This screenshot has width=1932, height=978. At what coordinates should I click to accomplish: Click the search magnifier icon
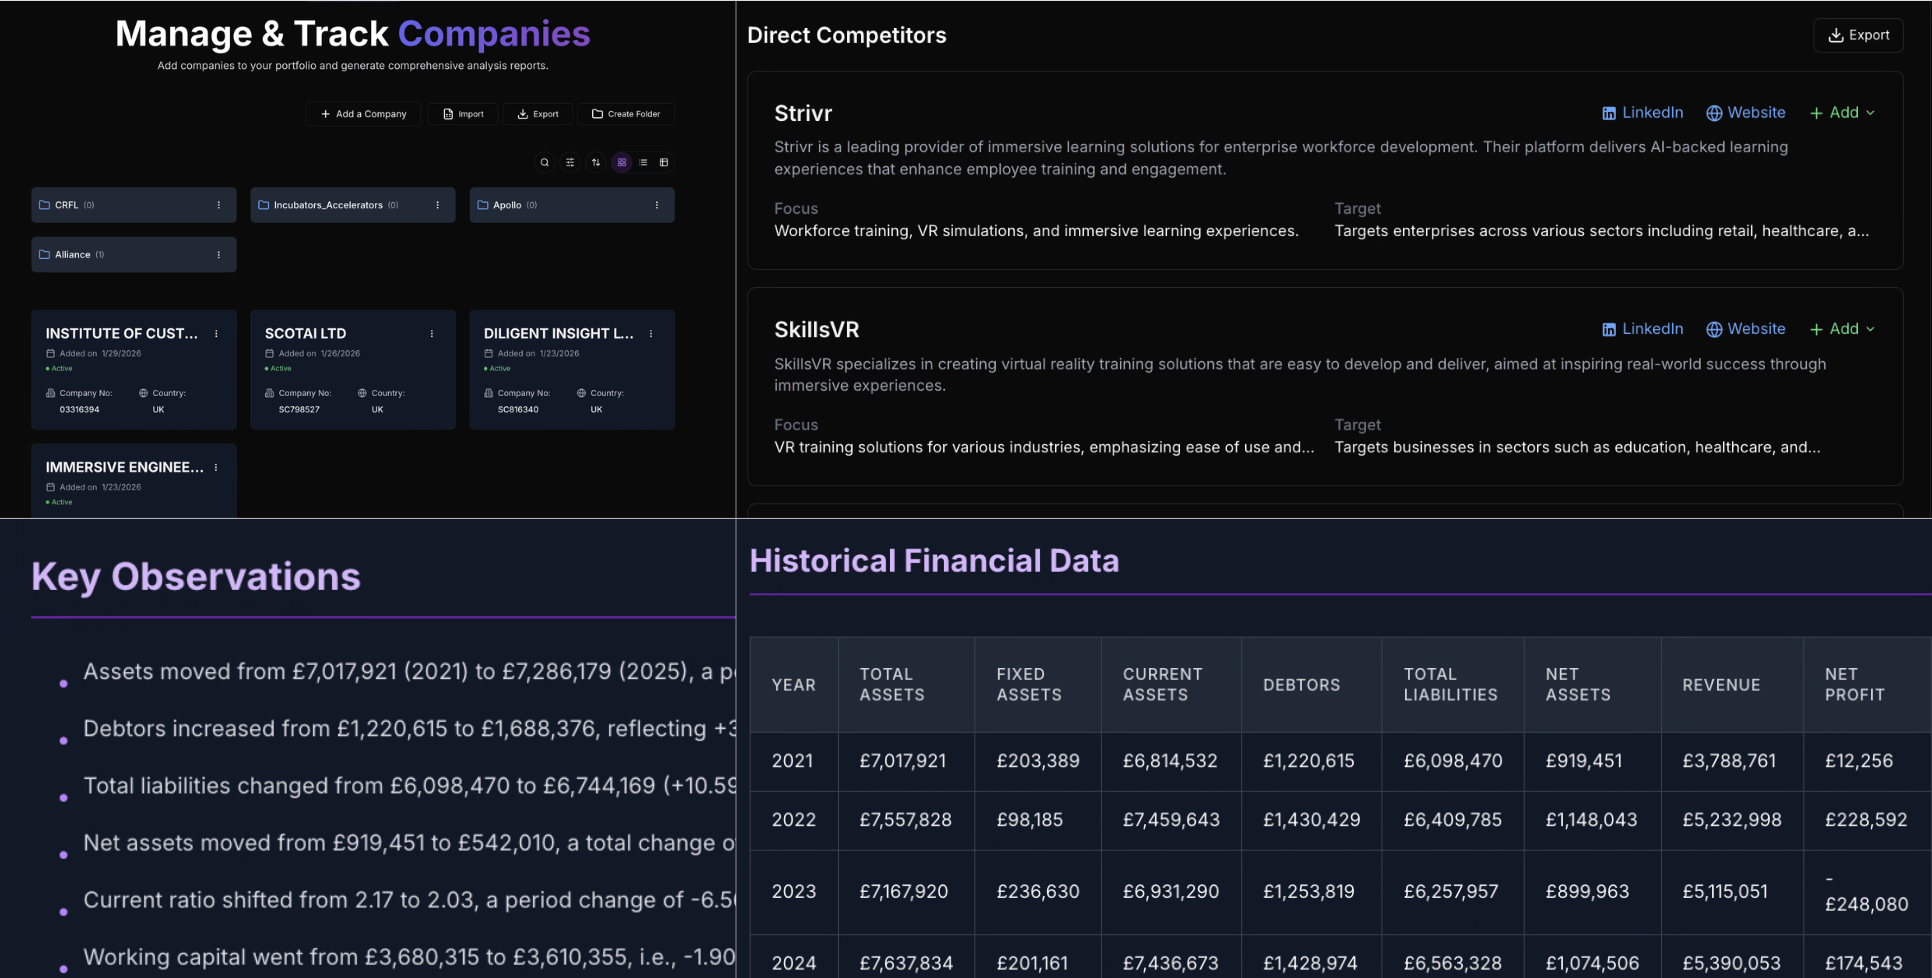point(544,162)
